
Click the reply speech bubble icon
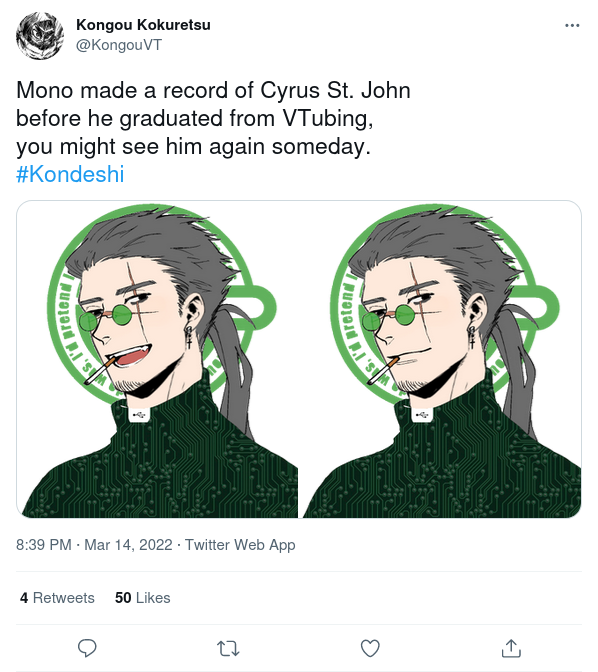click(x=87, y=648)
